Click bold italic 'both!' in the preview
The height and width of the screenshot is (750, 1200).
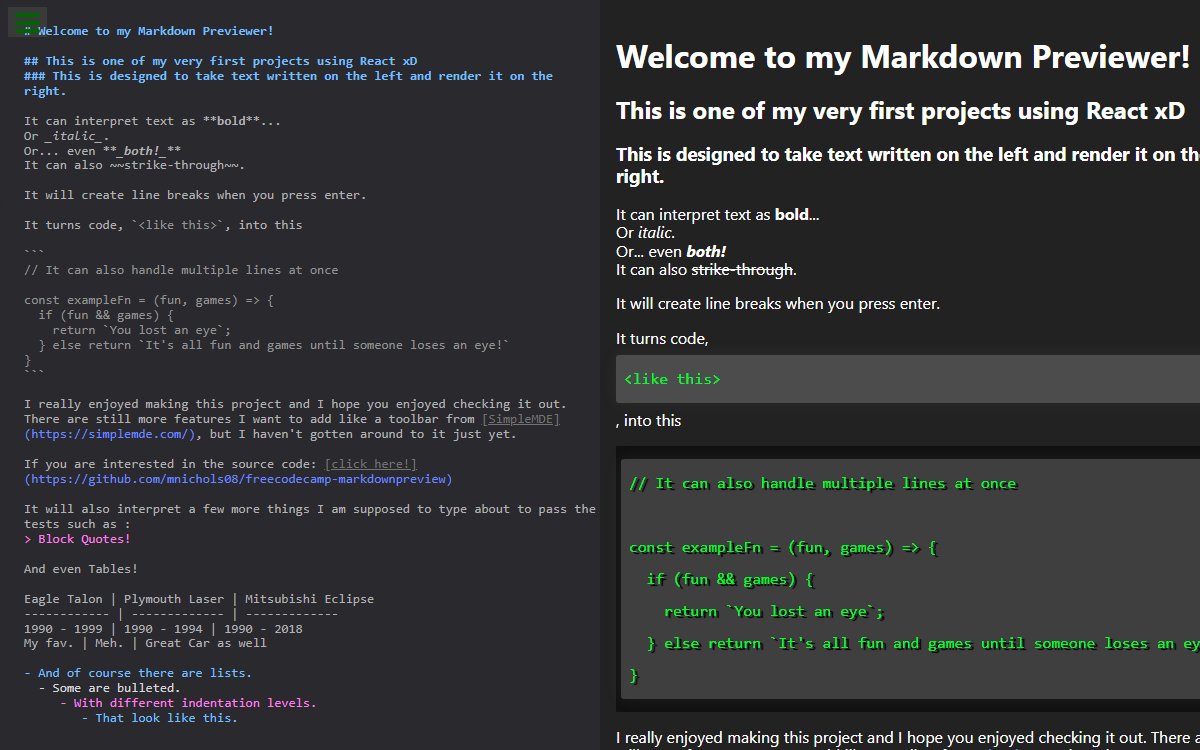tap(706, 252)
